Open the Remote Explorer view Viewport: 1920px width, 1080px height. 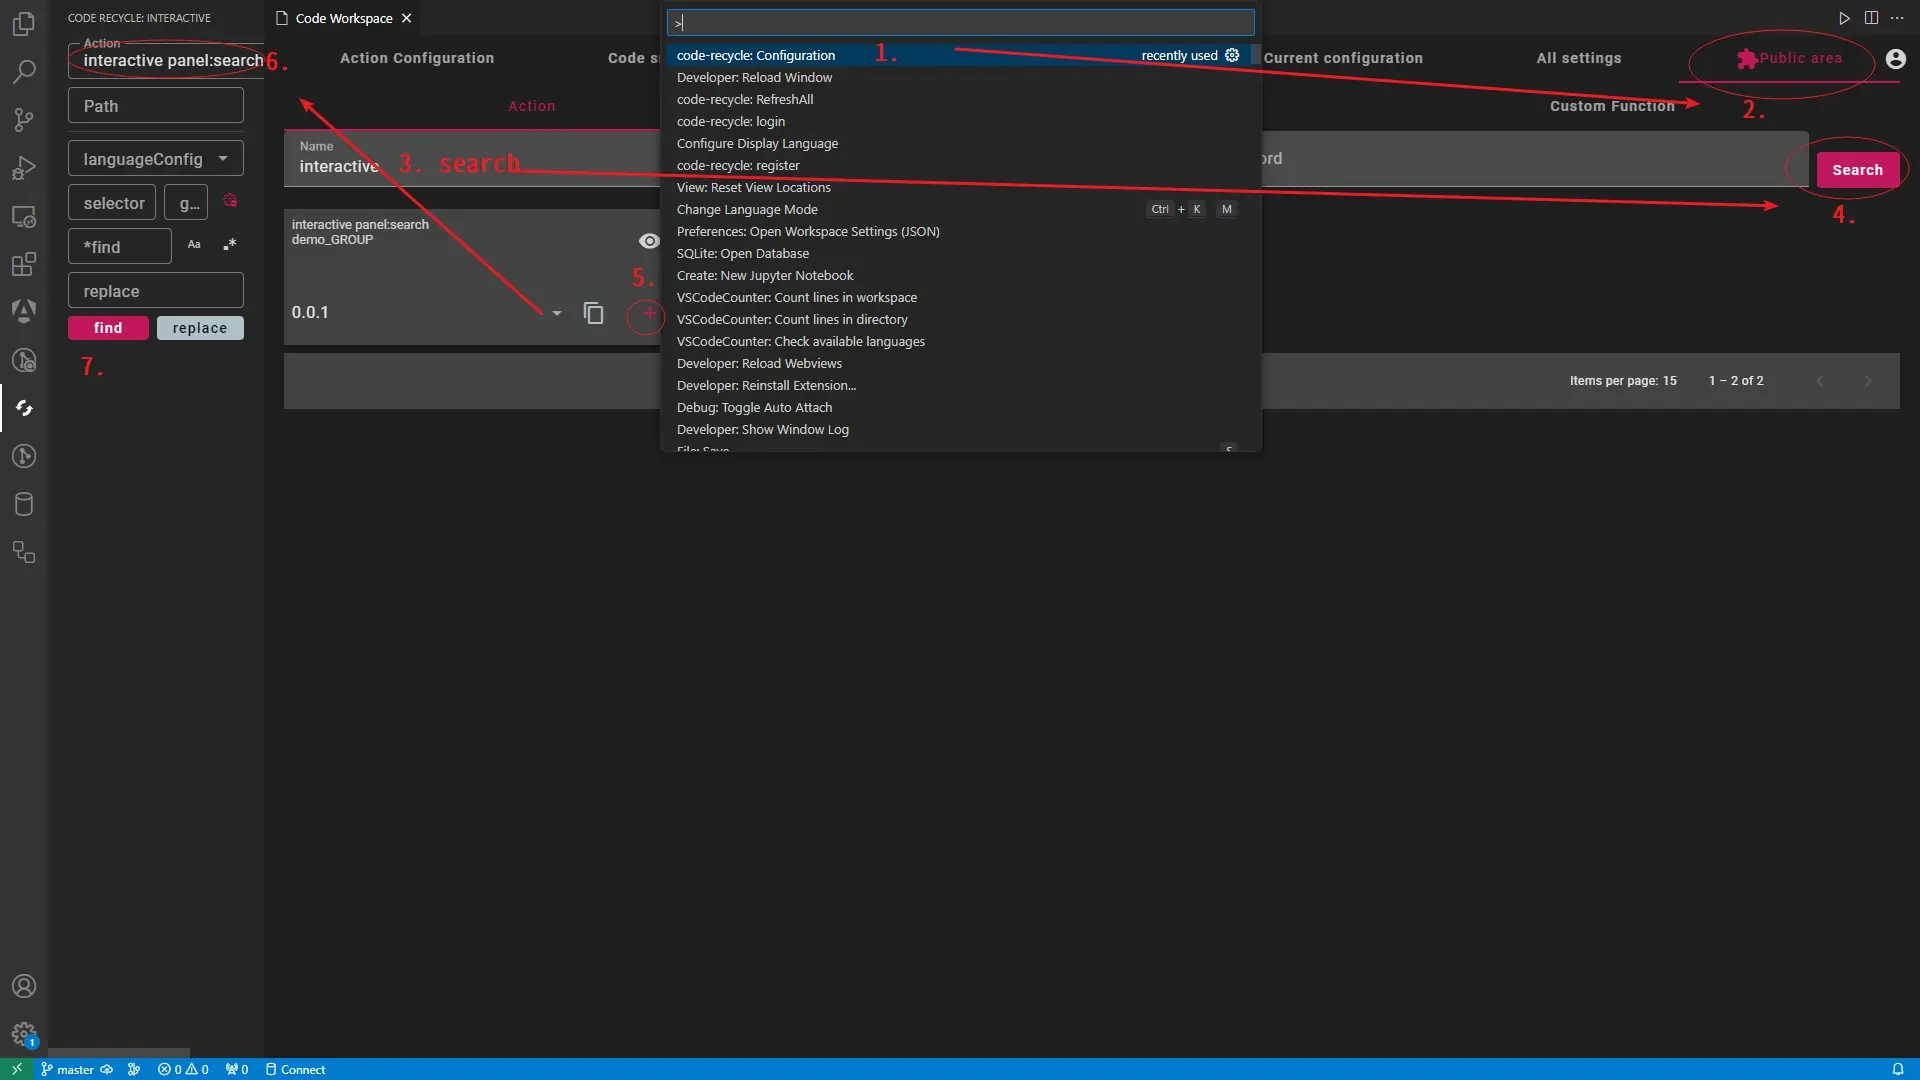pos(24,217)
